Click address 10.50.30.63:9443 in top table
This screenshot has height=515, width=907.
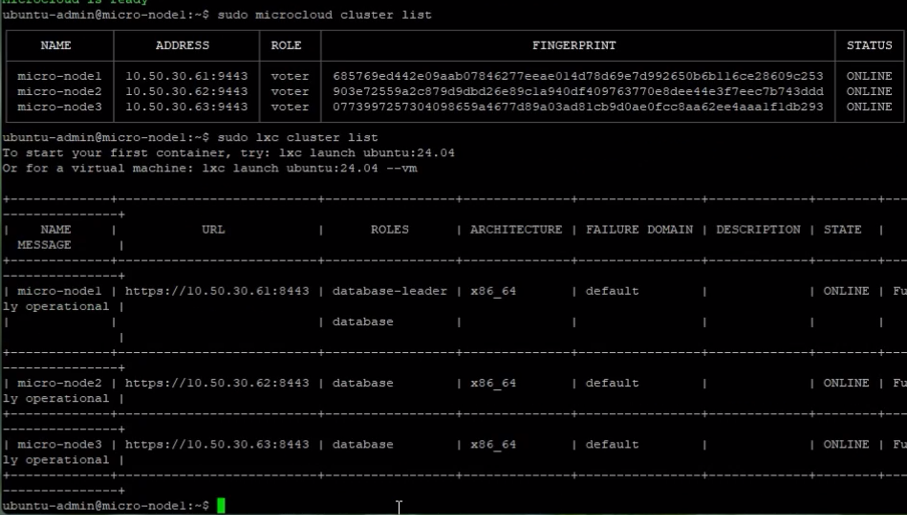182,107
